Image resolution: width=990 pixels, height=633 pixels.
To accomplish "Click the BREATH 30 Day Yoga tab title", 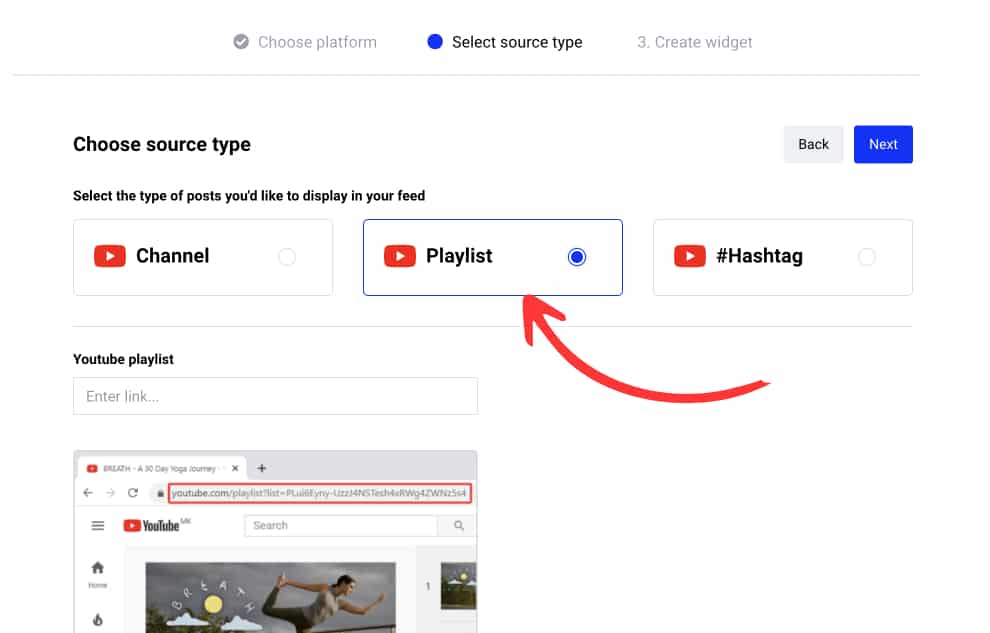I will [159, 468].
